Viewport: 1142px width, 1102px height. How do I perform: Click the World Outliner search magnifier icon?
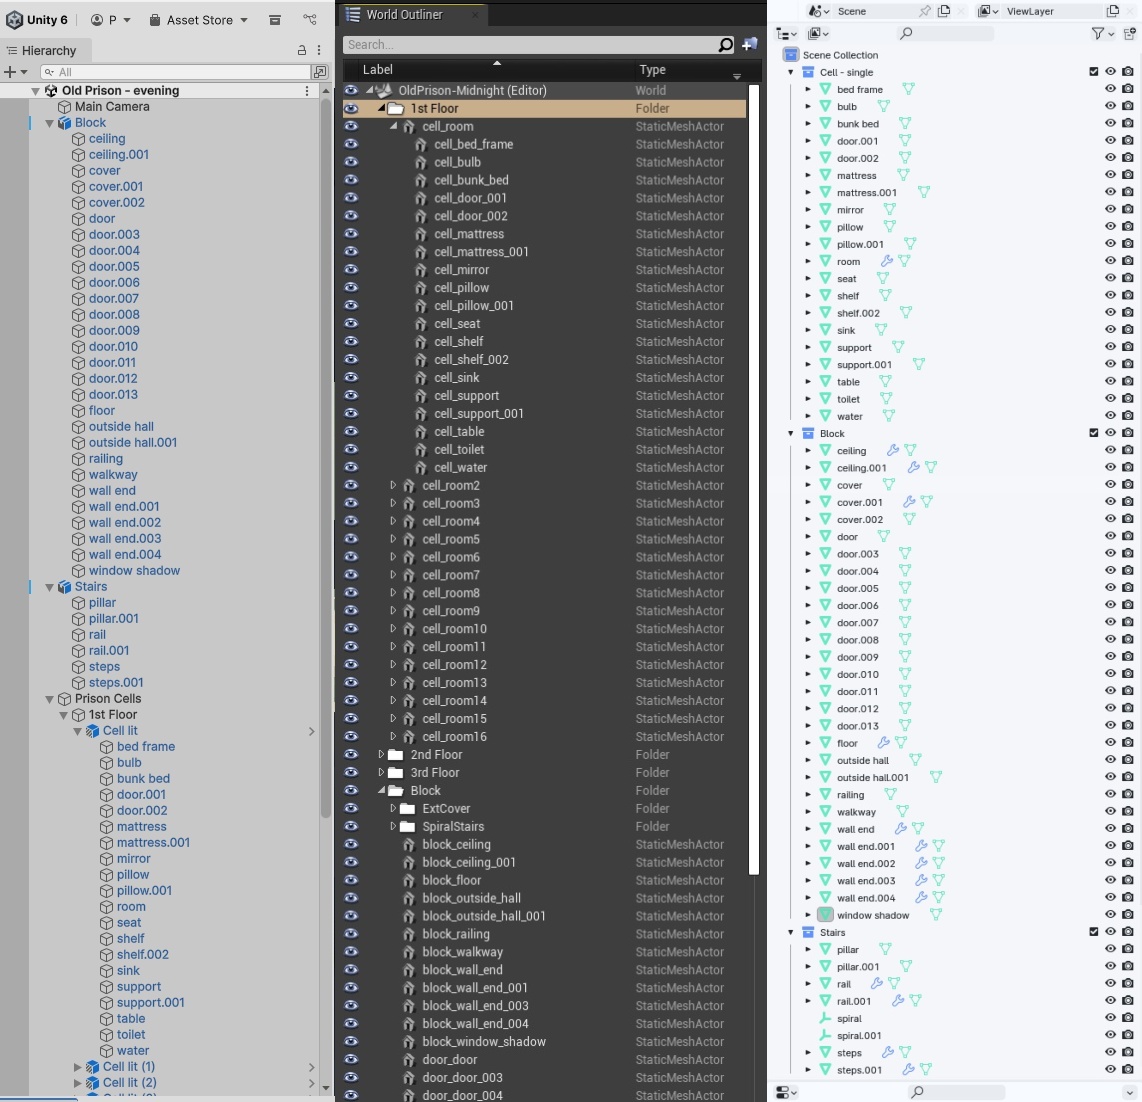click(725, 45)
